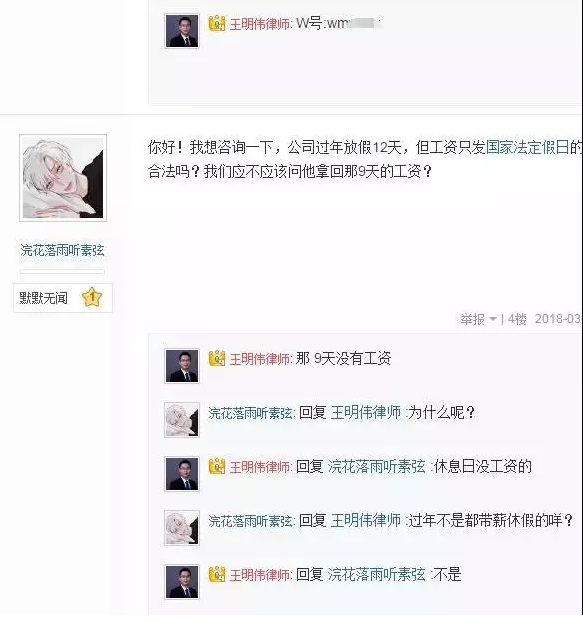Open 浣花落雨听素弦's name in the 为什么呢 reply

[250, 413]
